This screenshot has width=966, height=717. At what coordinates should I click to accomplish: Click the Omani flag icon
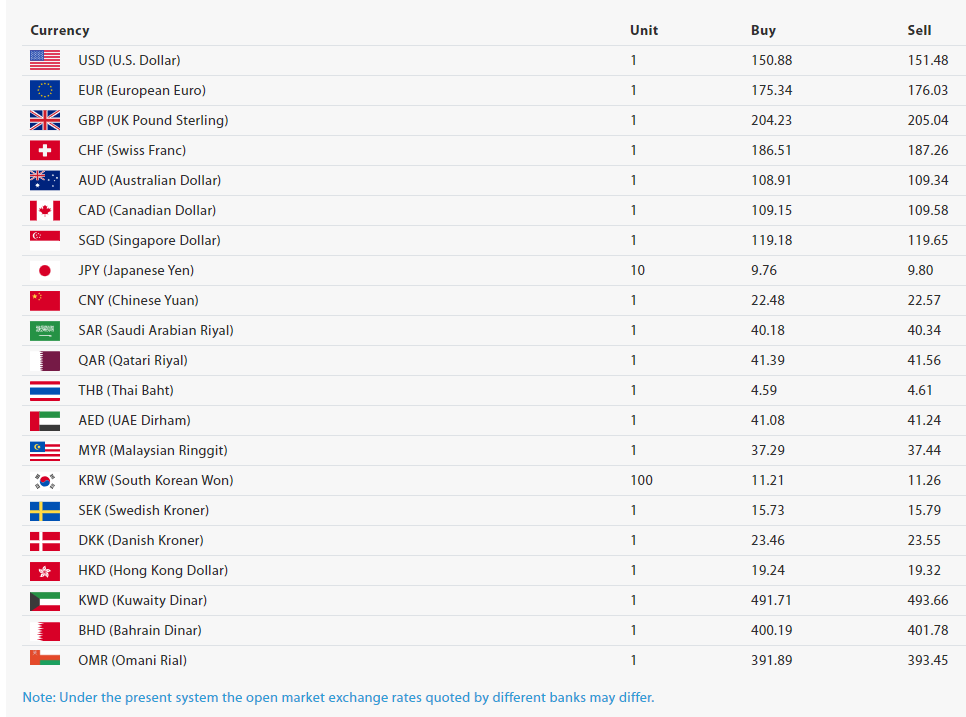pyautogui.click(x=45, y=657)
